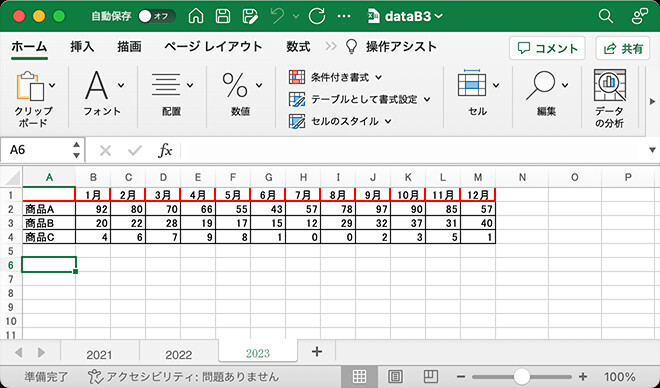
Task: Expand the フォント dropdown arrow
Action: [121, 85]
